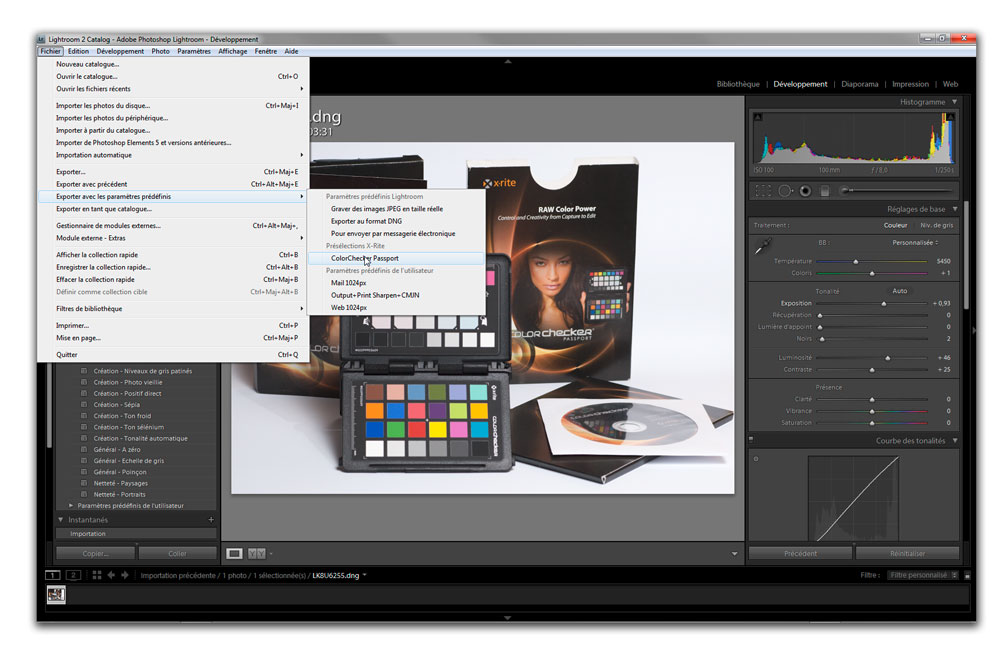Hide the top module picker panel
The height and width of the screenshot is (663, 1000).
coord(508,62)
